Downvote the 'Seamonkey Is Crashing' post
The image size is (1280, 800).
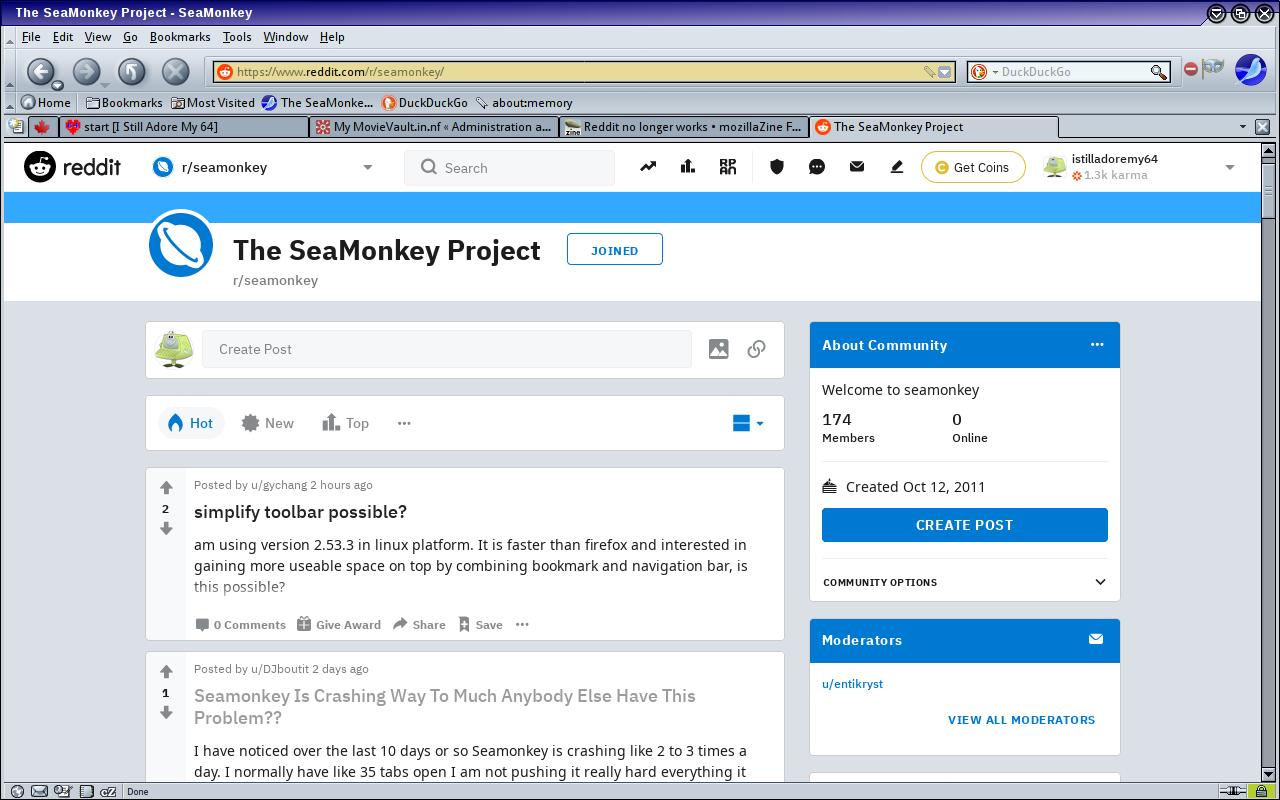coord(166,713)
